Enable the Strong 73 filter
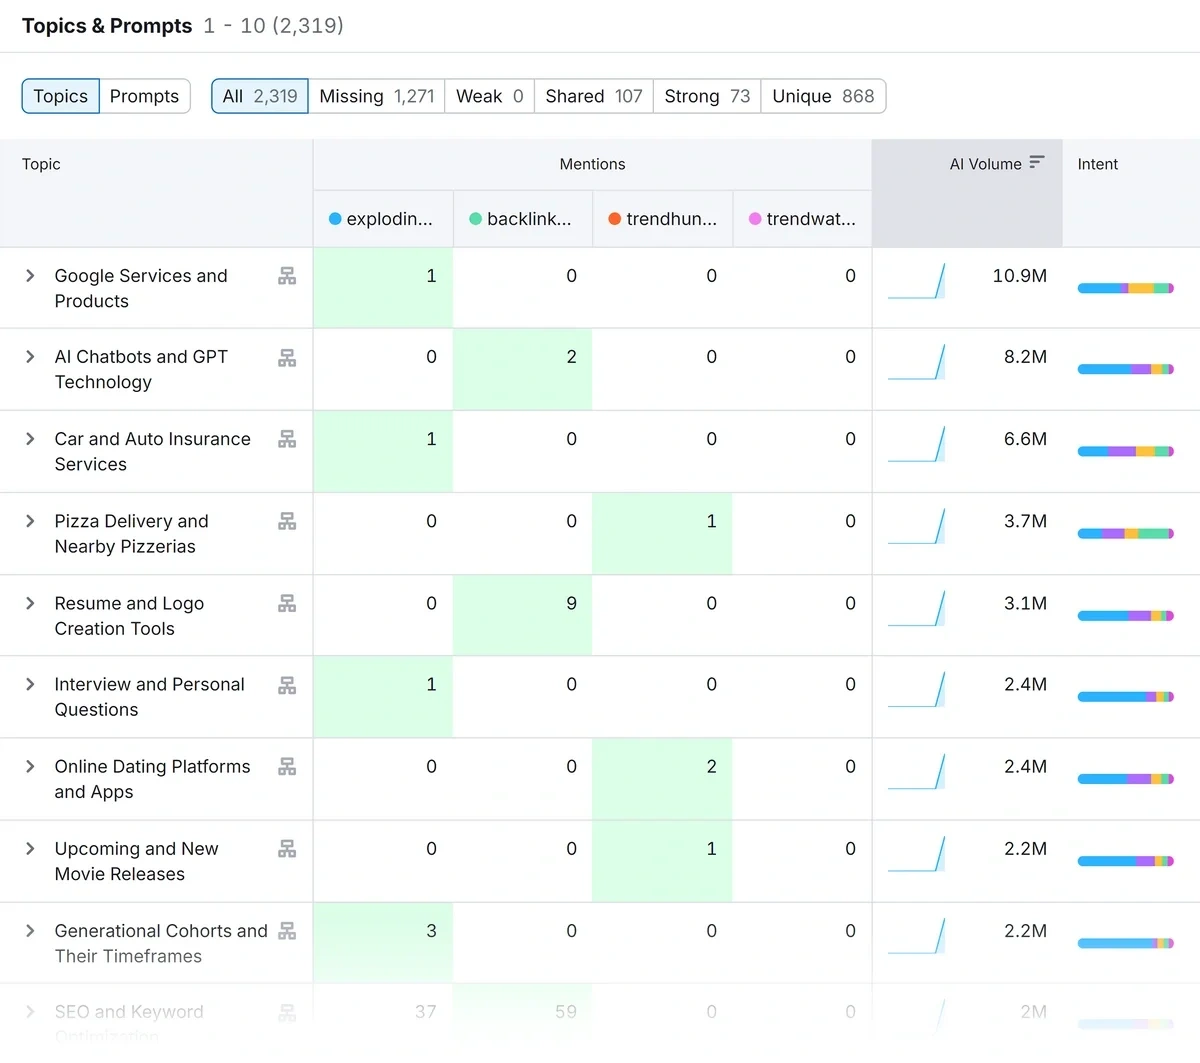 click(706, 96)
